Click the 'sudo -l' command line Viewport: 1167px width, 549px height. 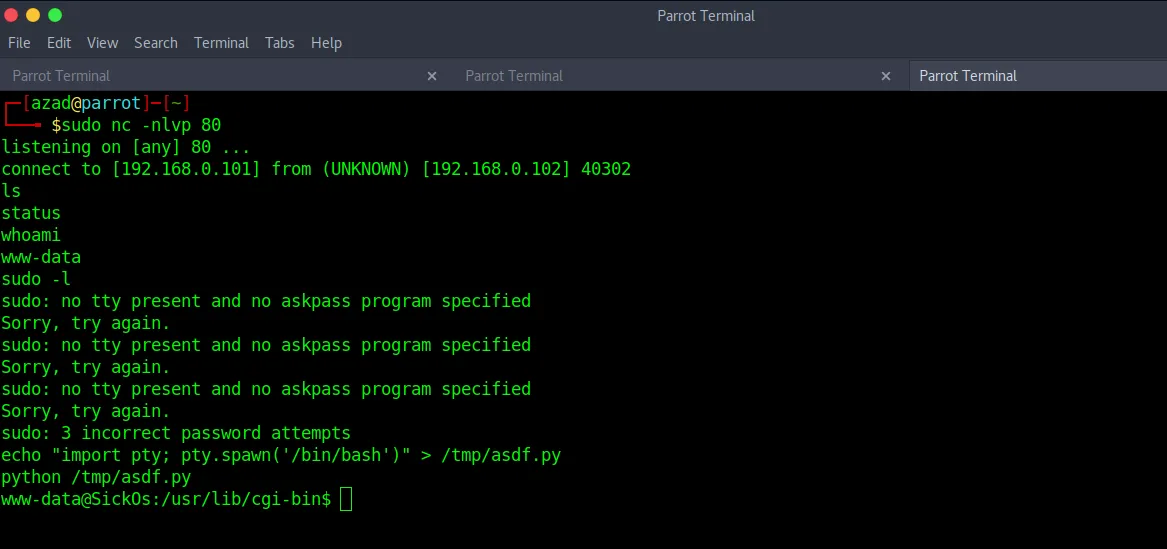point(36,280)
